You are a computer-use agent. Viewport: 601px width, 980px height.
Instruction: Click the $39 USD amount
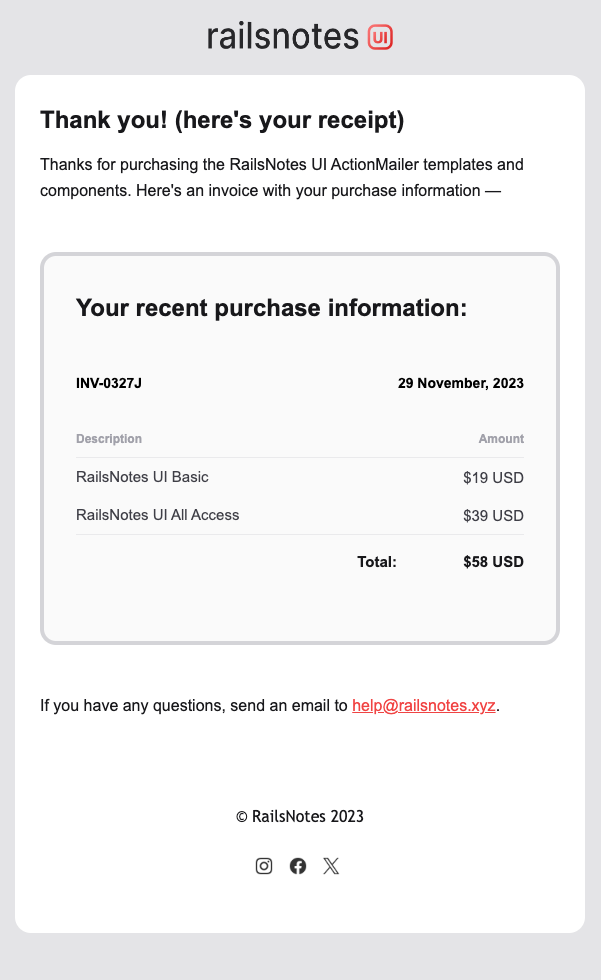pyautogui.click(x=494, y=516)
